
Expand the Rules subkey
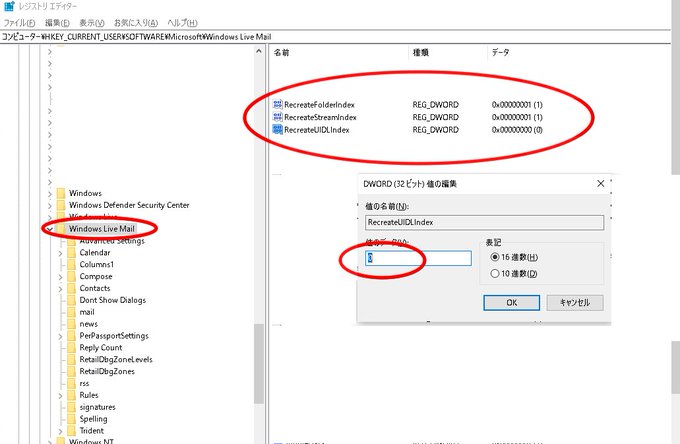tap(60, 395)
